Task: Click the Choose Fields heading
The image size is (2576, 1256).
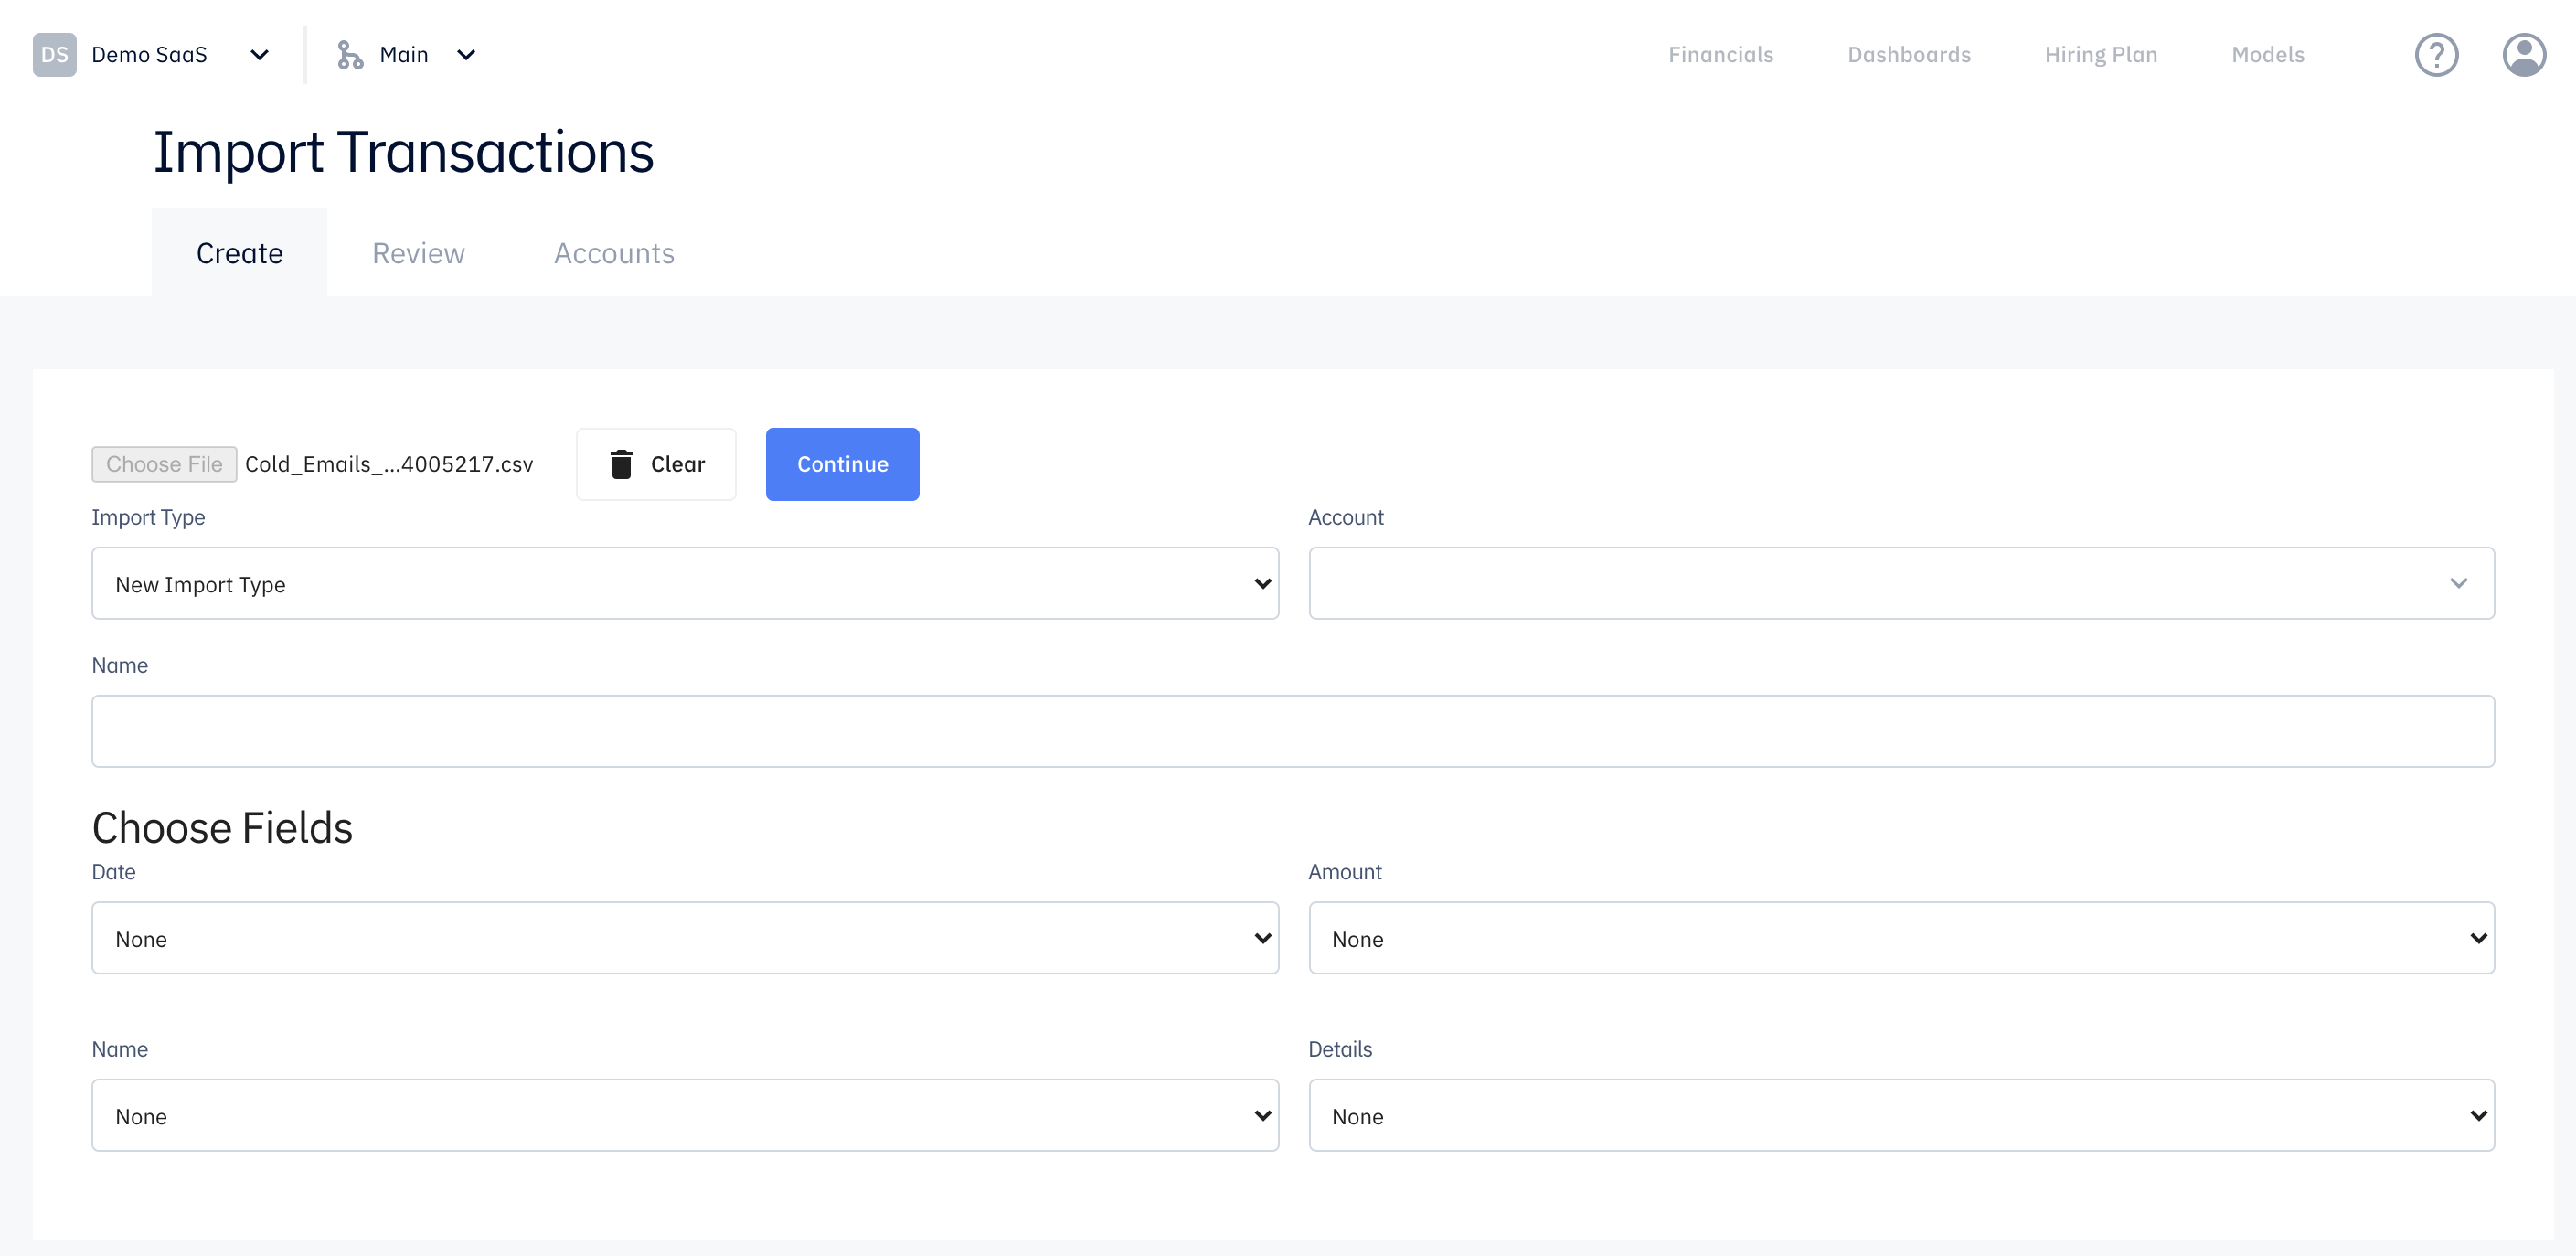Action: point(222,827)
